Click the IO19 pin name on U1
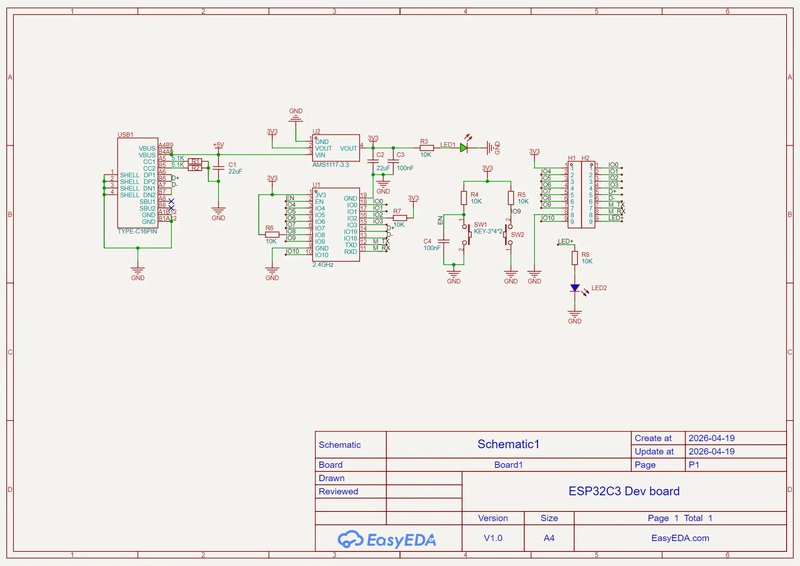 pyautogui.click(x=351, y=232)
